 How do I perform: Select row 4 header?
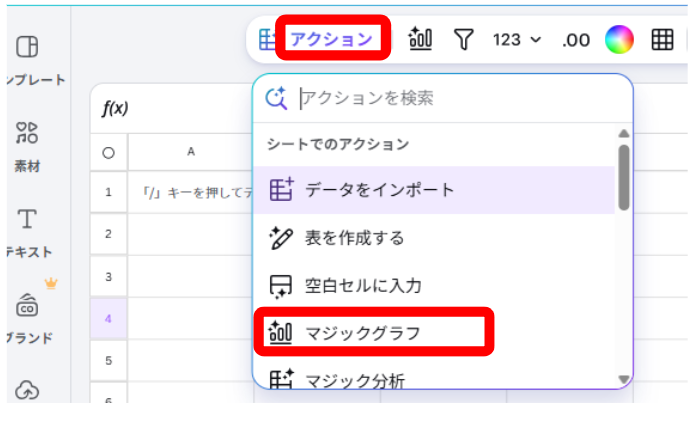tap(108, 319)
